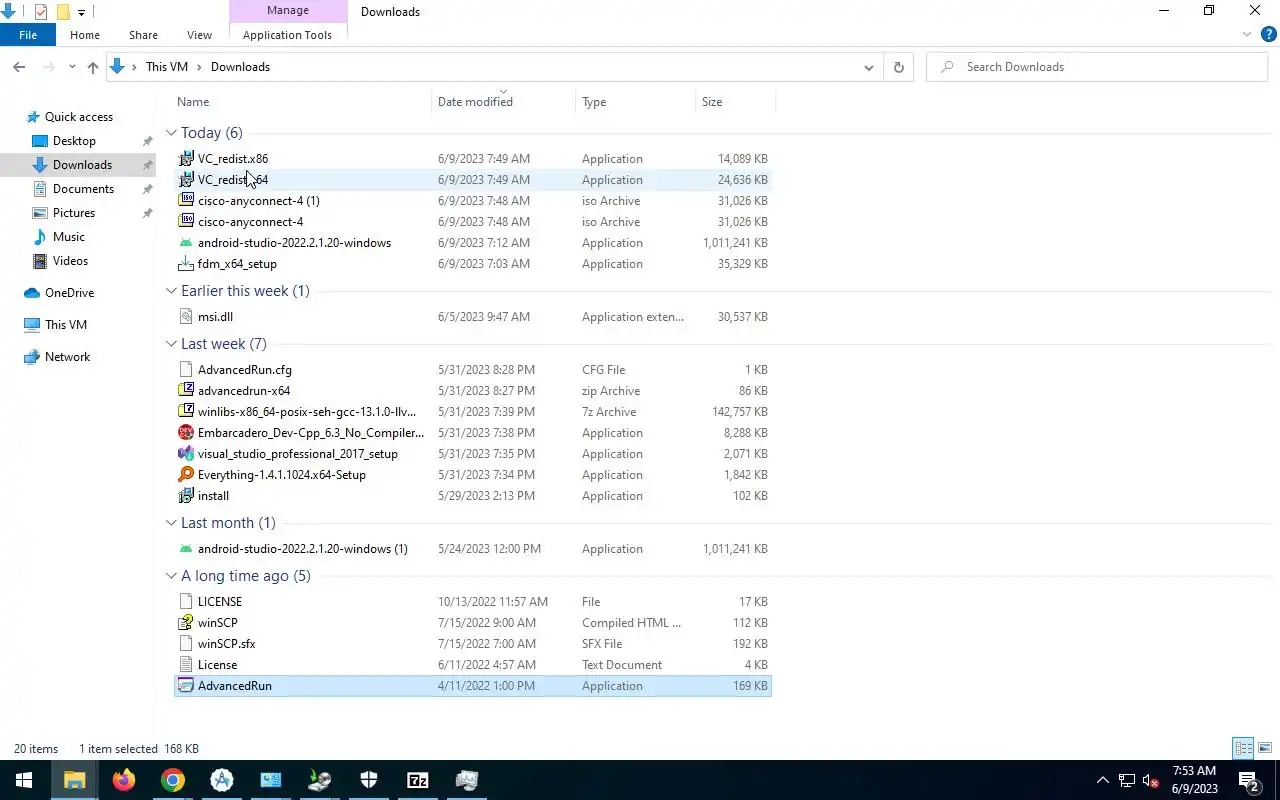Open the notification center icon
This screenshot has height=800, width=1280.
point(1249,780)
